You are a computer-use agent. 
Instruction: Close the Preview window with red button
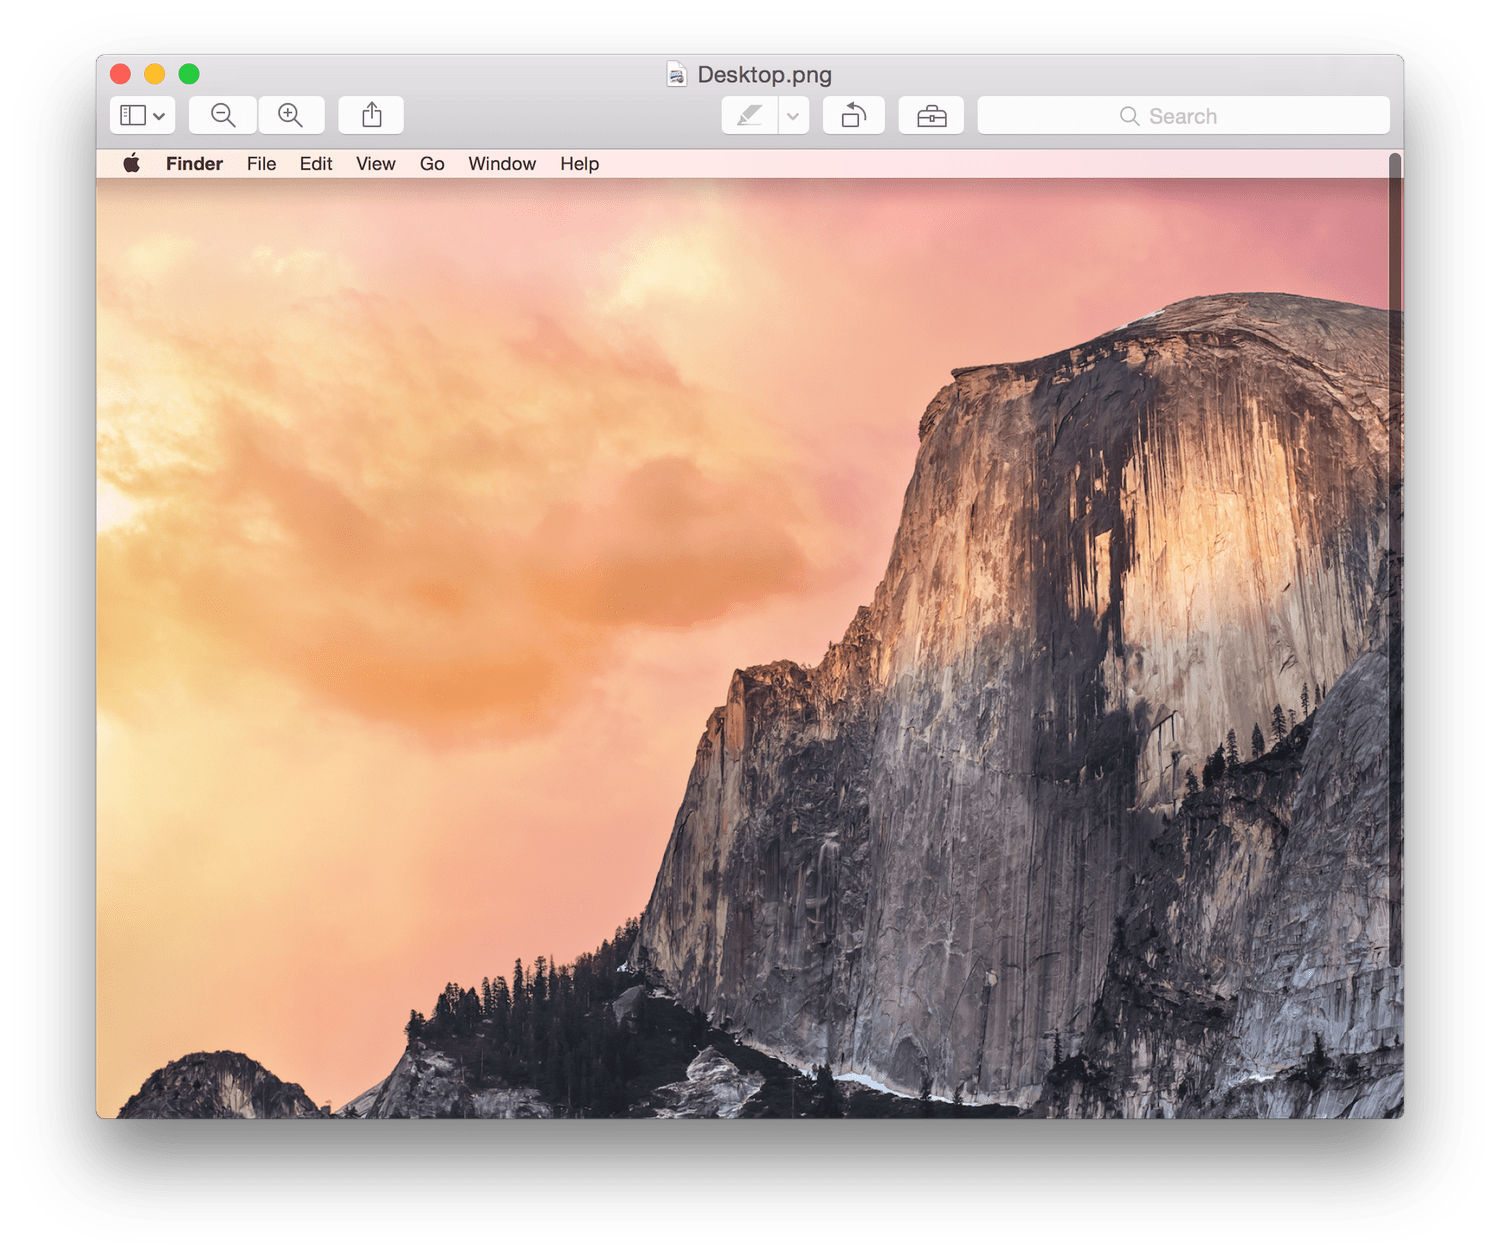point(121,74)
